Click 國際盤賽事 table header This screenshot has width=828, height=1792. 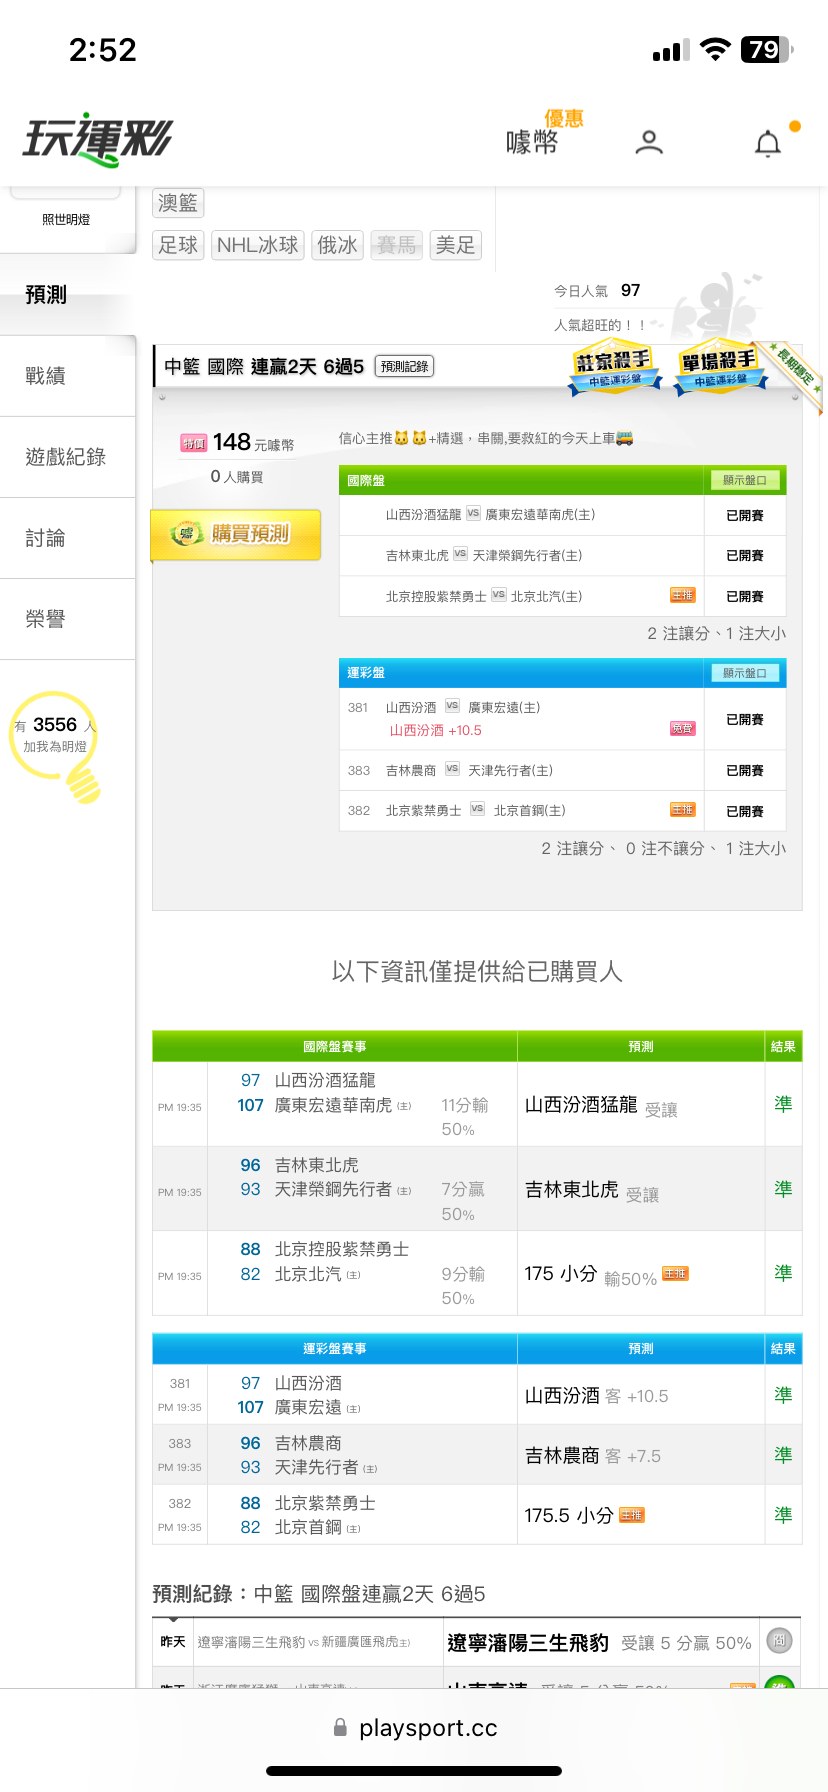click(335, 1047)
